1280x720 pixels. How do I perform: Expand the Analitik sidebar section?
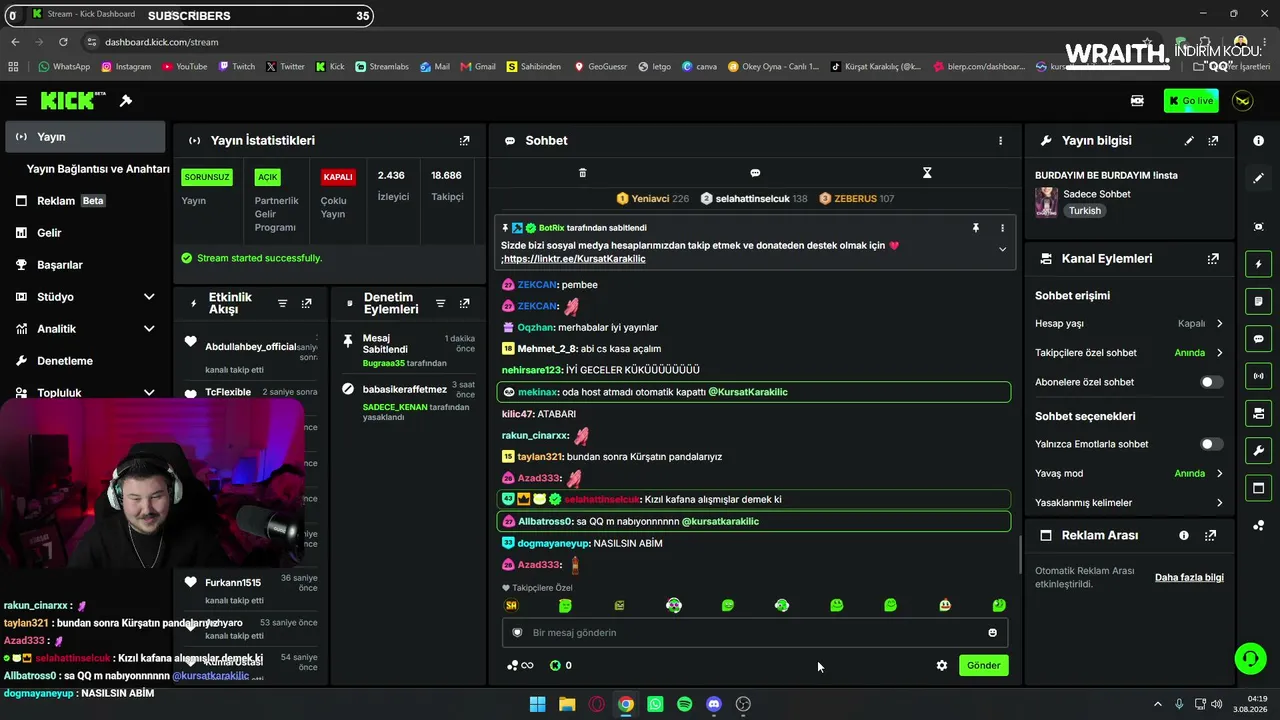[x=149, y=329]
